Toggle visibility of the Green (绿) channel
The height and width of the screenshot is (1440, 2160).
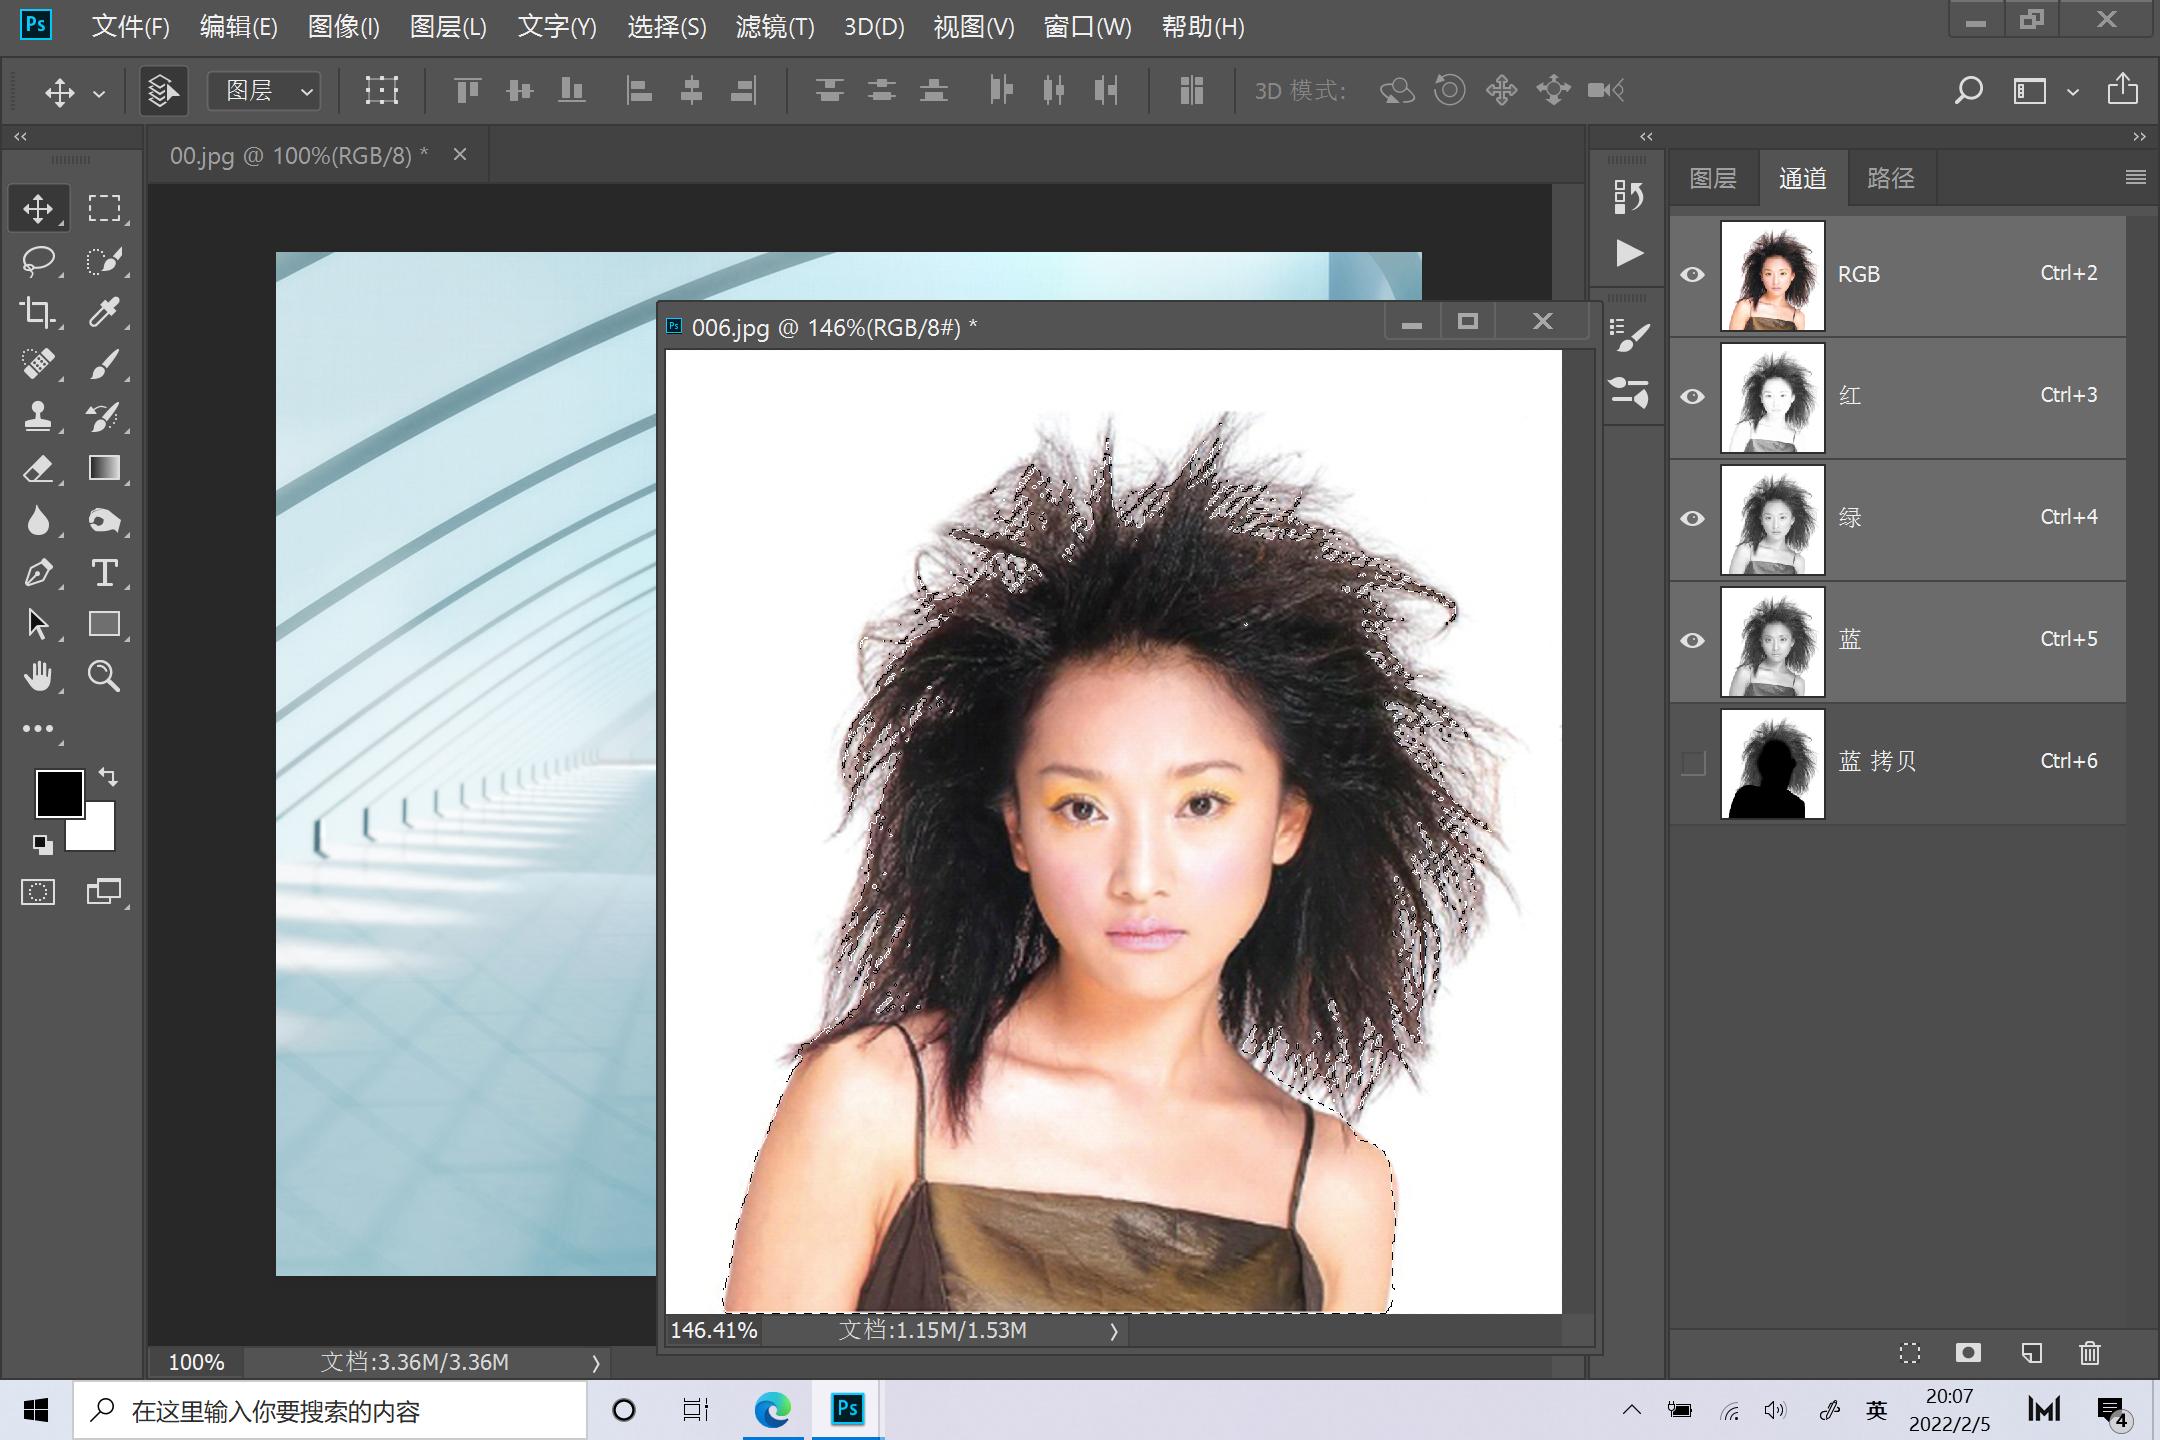pyautogui.click(x=1692, y=519)
